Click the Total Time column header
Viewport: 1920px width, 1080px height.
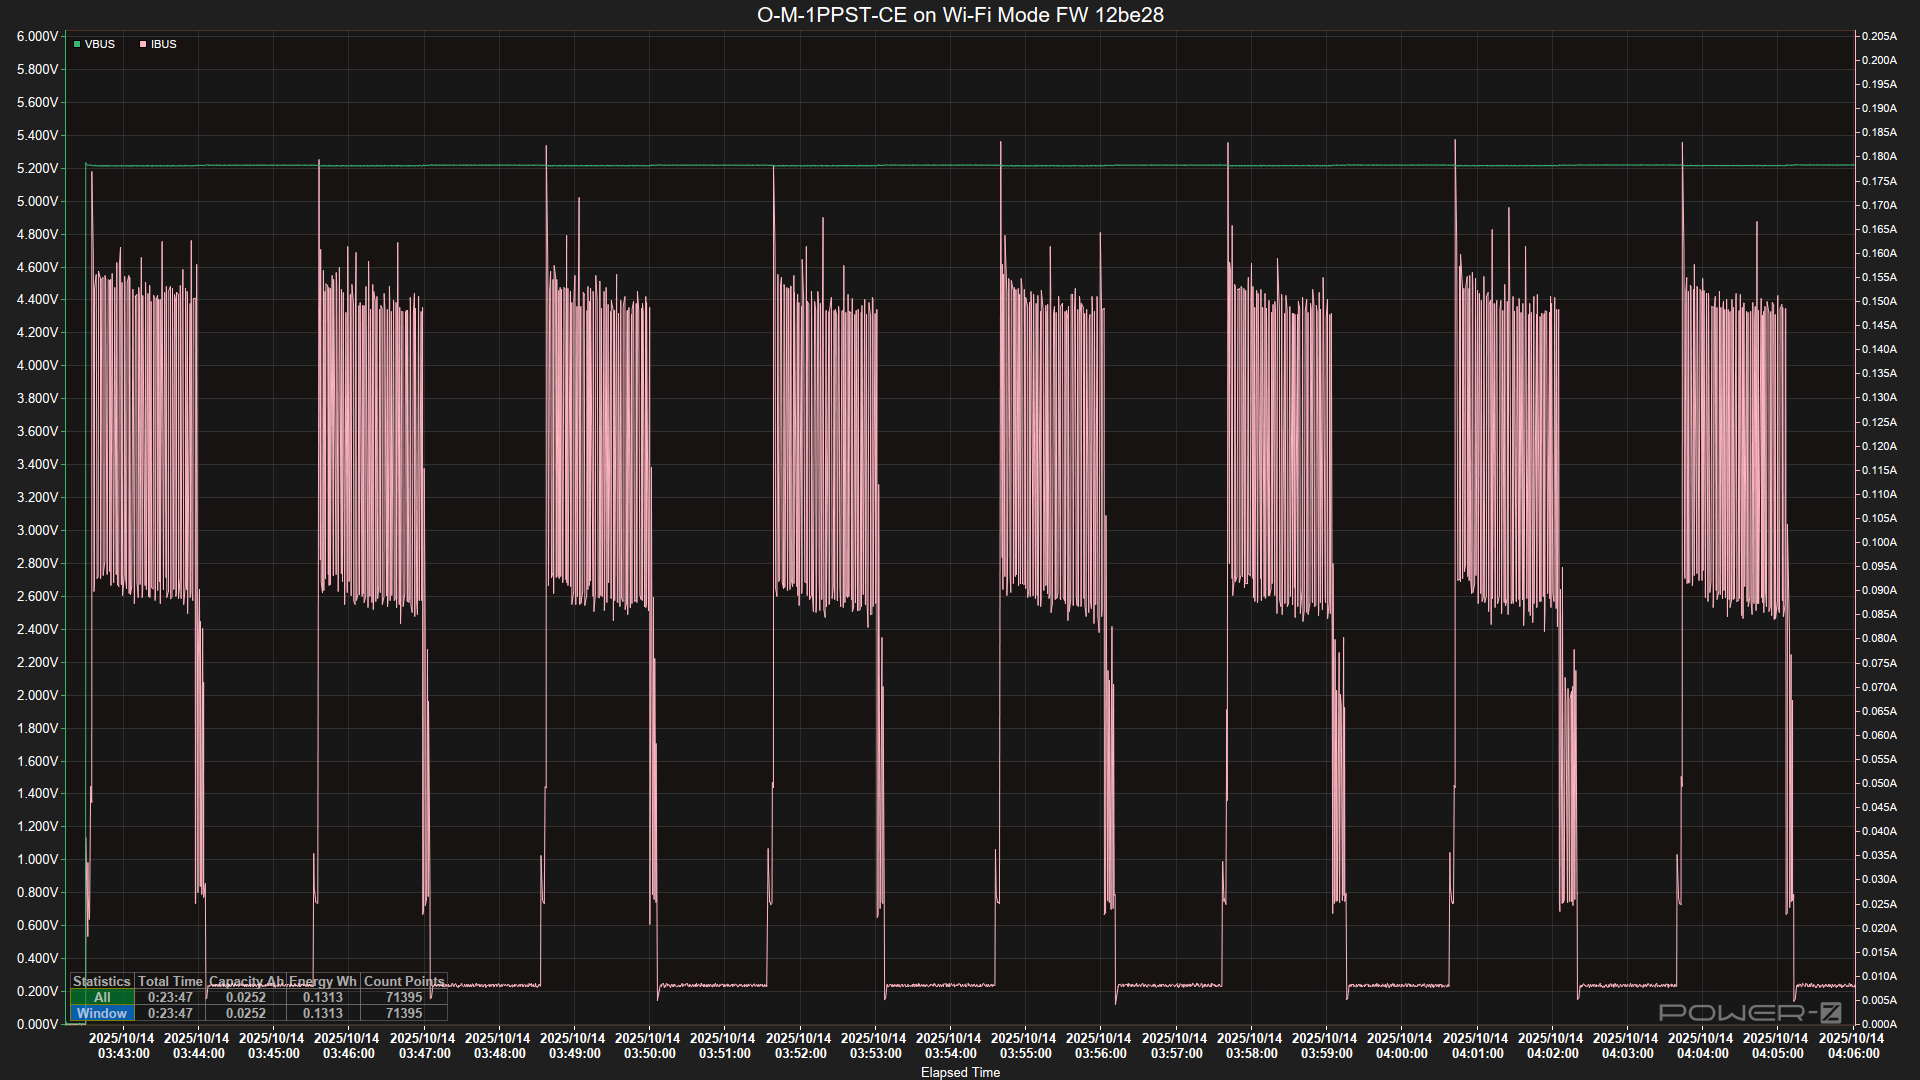[170, 981]
